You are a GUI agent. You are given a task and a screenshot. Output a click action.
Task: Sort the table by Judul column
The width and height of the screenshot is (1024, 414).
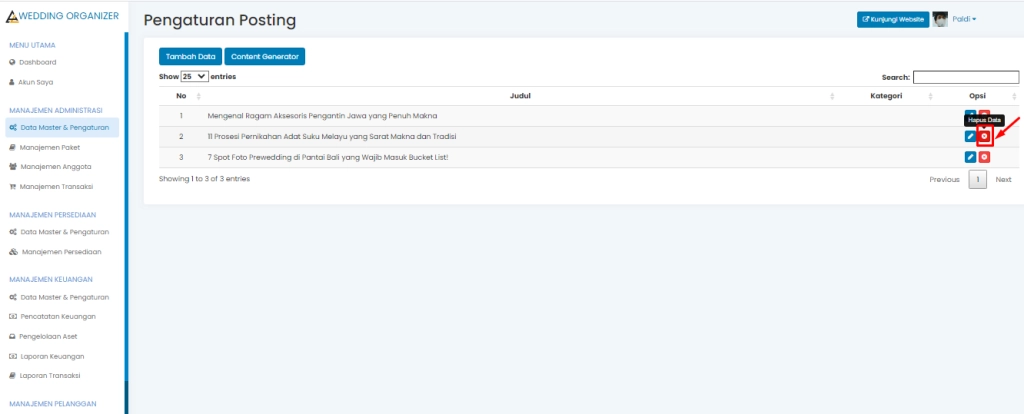(519, 96)
